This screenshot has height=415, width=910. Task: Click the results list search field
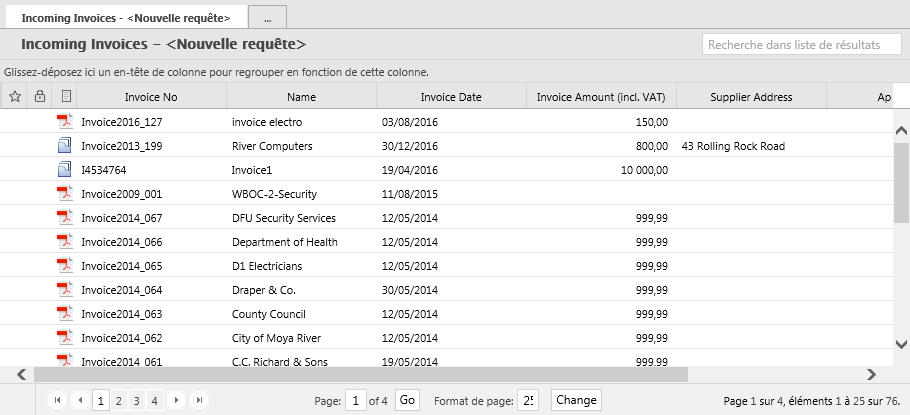(802, 45)
